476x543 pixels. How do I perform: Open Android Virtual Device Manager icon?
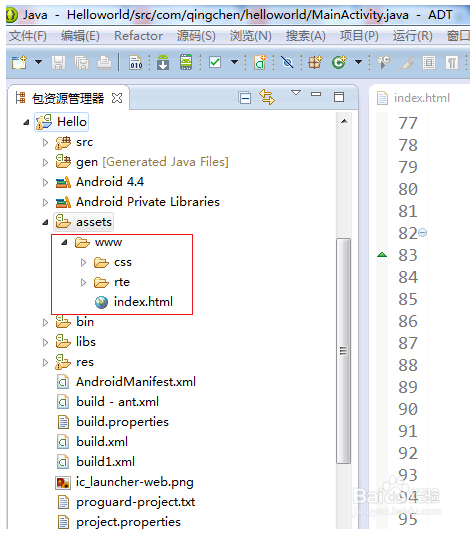tap(186, 62)
